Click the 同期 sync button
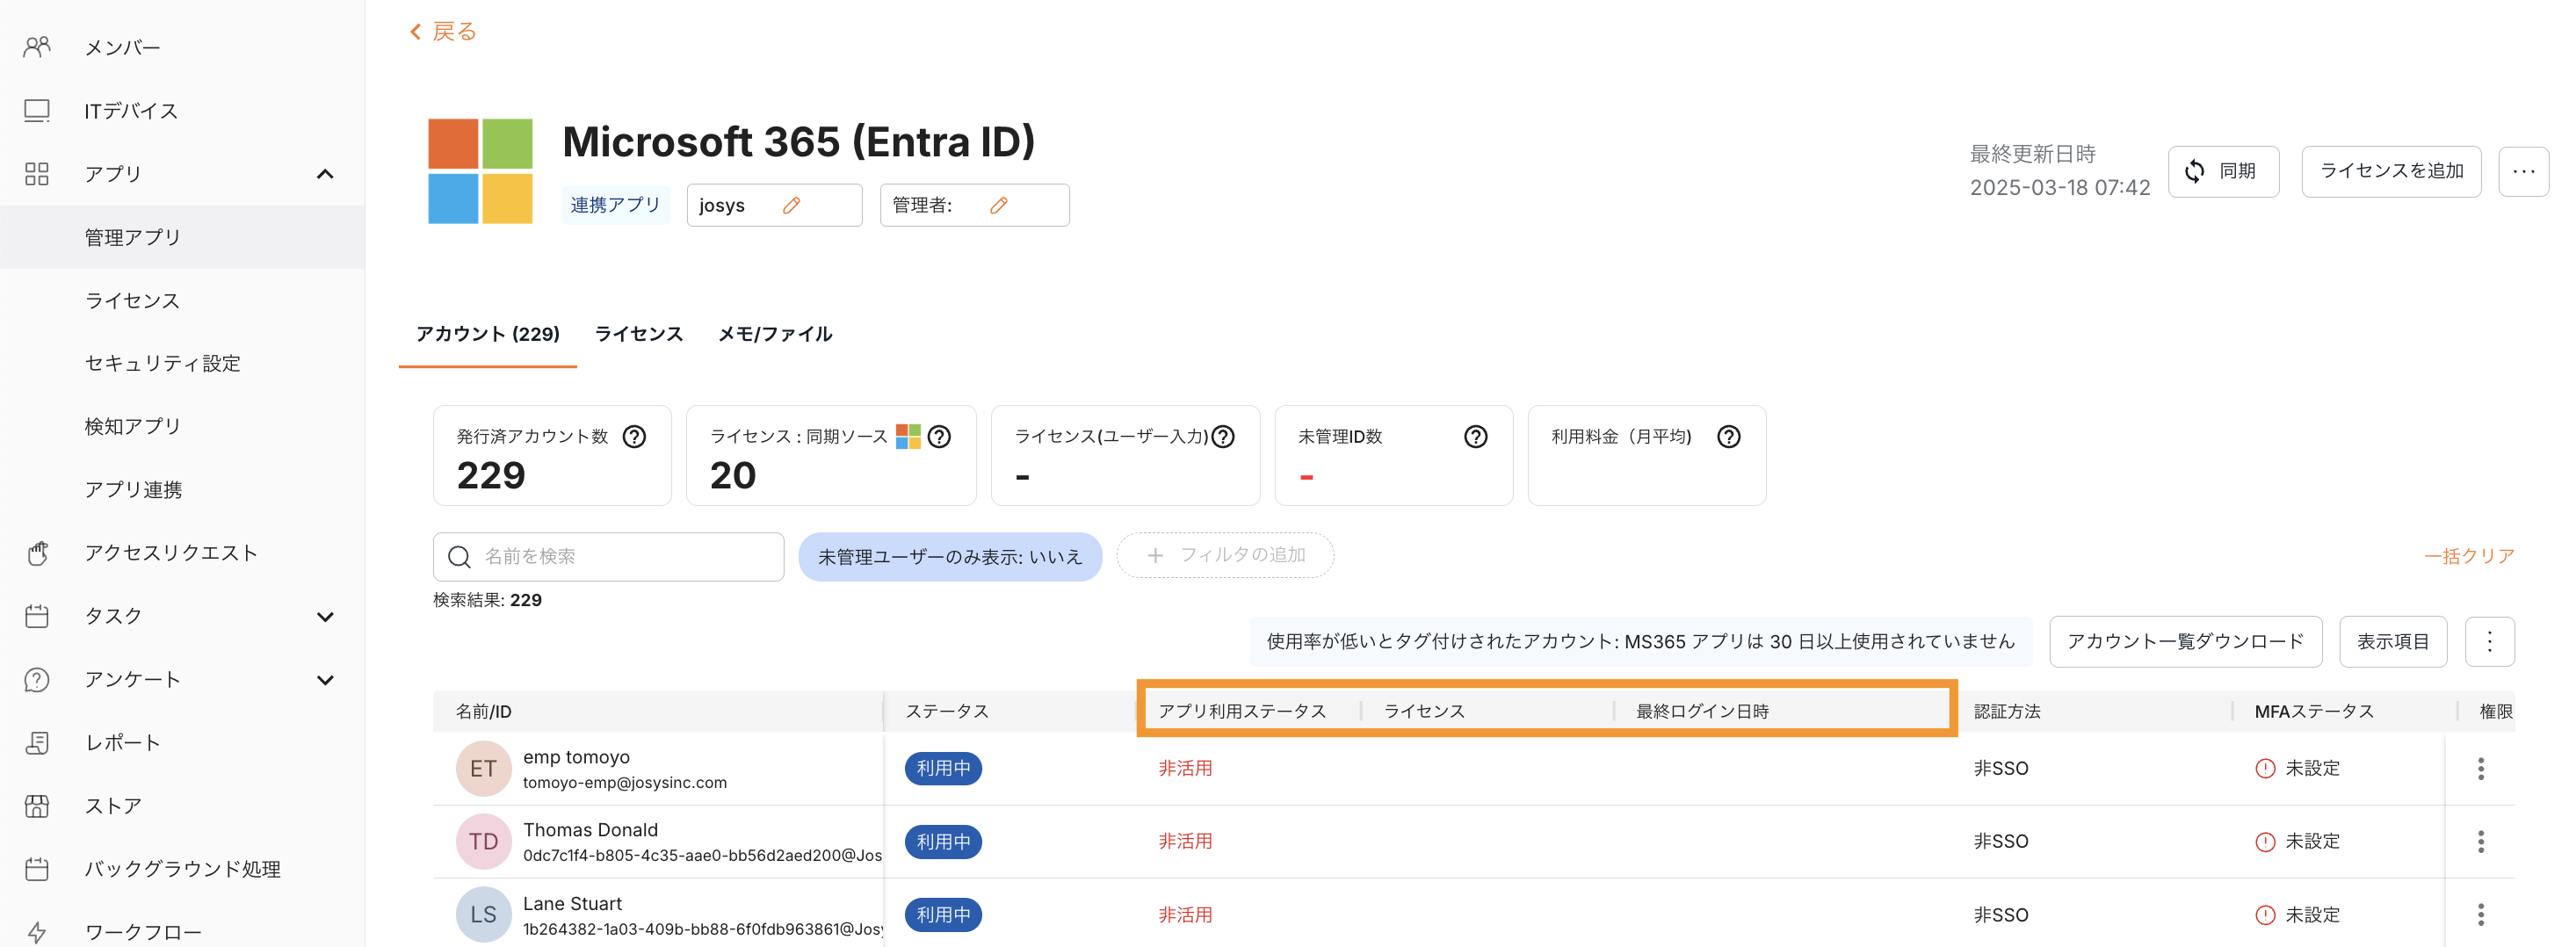 point(2222,171)
